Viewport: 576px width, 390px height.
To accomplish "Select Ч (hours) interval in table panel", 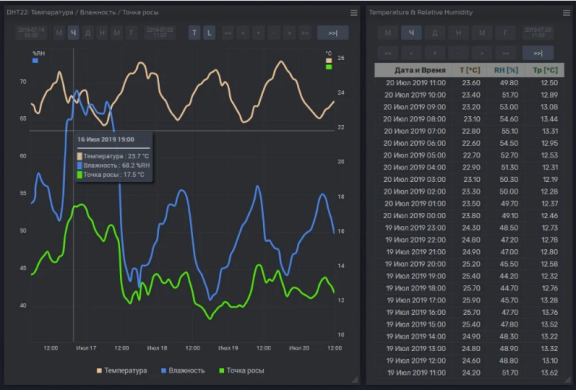I will tap(411, 33).
